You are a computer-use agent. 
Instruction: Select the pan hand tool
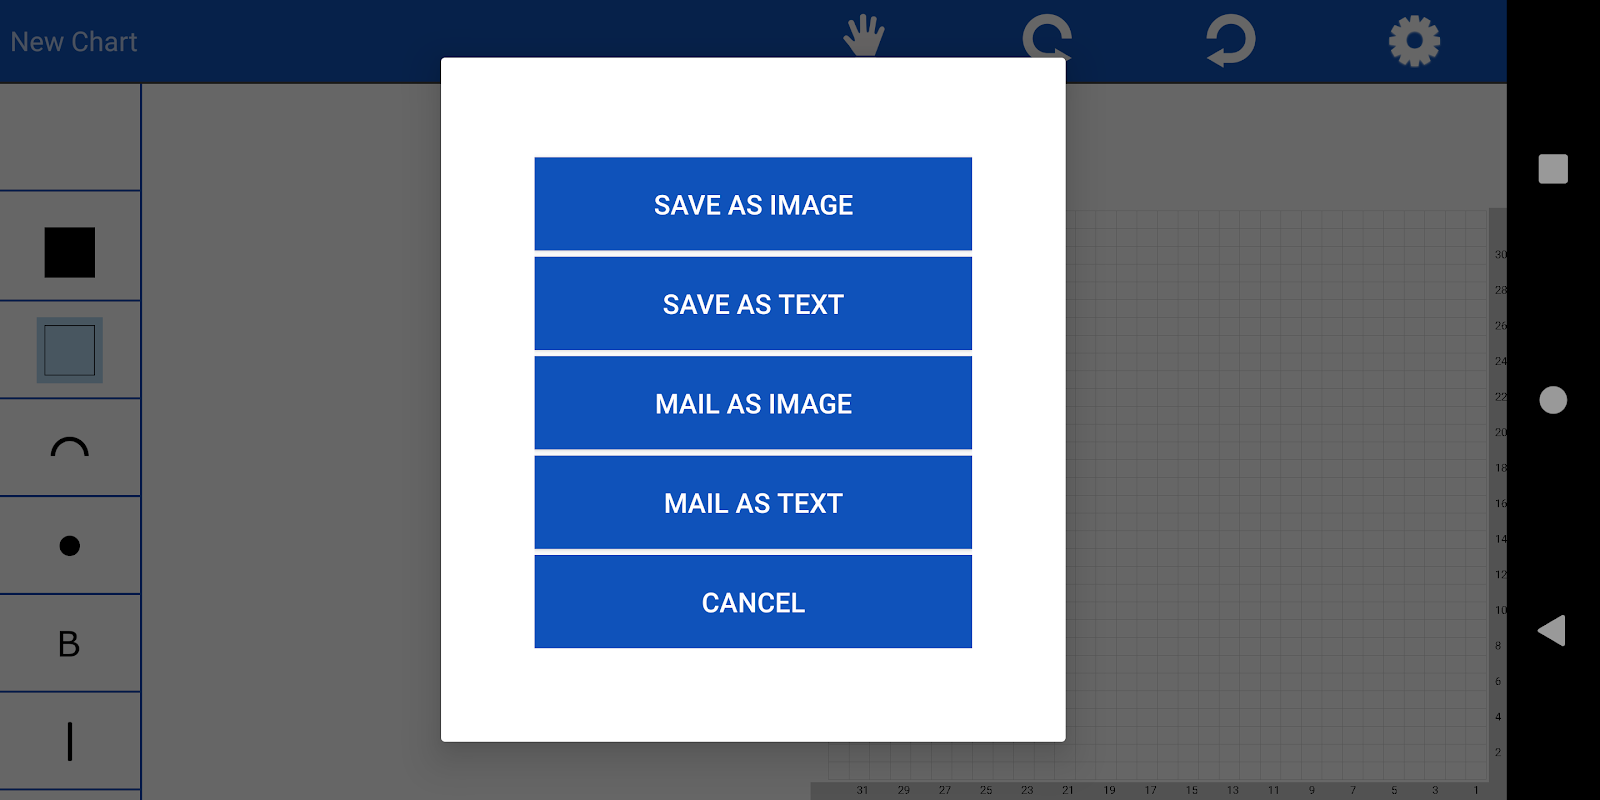[x=863, y=36]
